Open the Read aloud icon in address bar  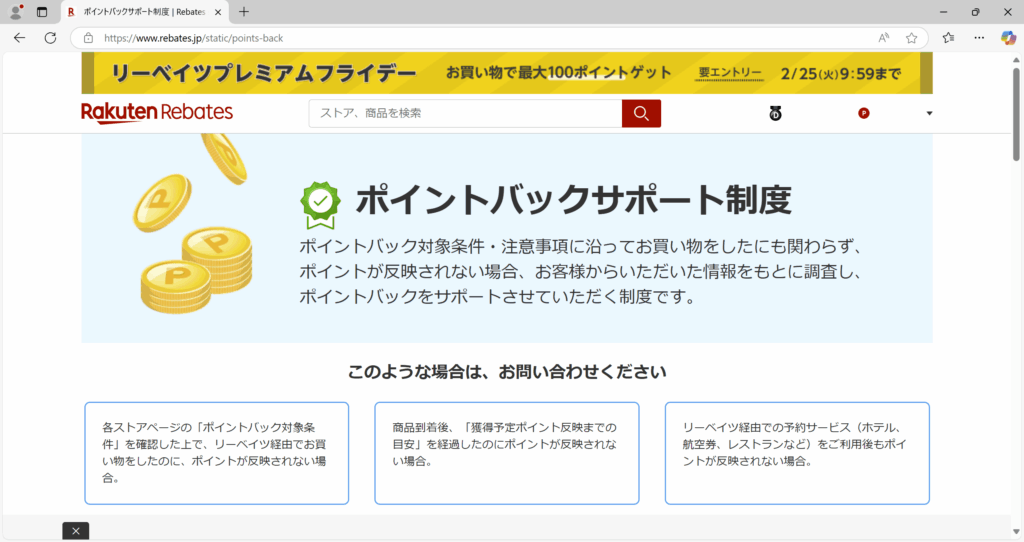884,38
